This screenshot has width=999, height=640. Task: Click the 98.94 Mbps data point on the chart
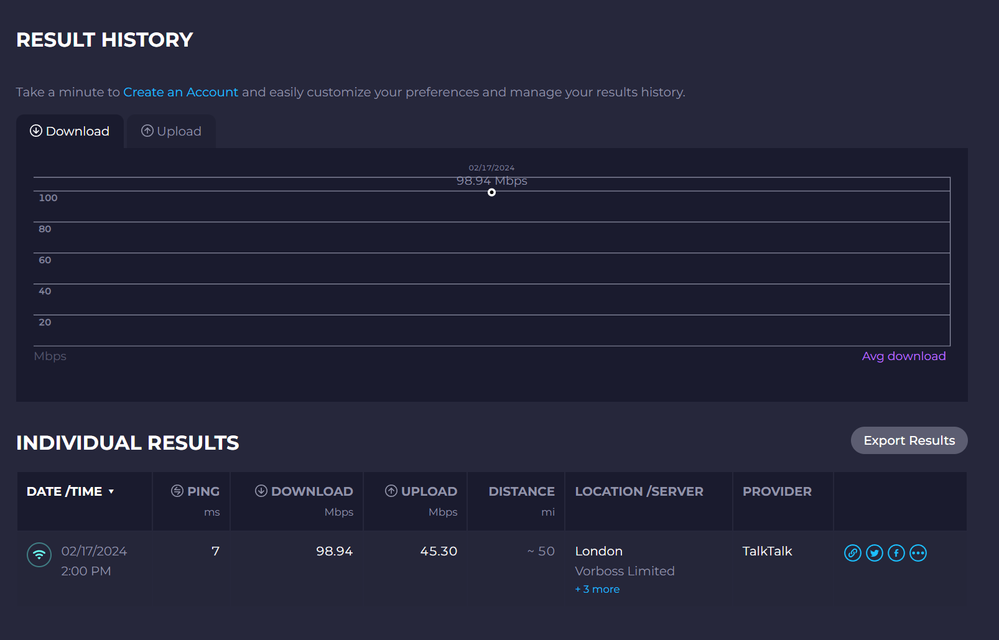coord(492,192)
